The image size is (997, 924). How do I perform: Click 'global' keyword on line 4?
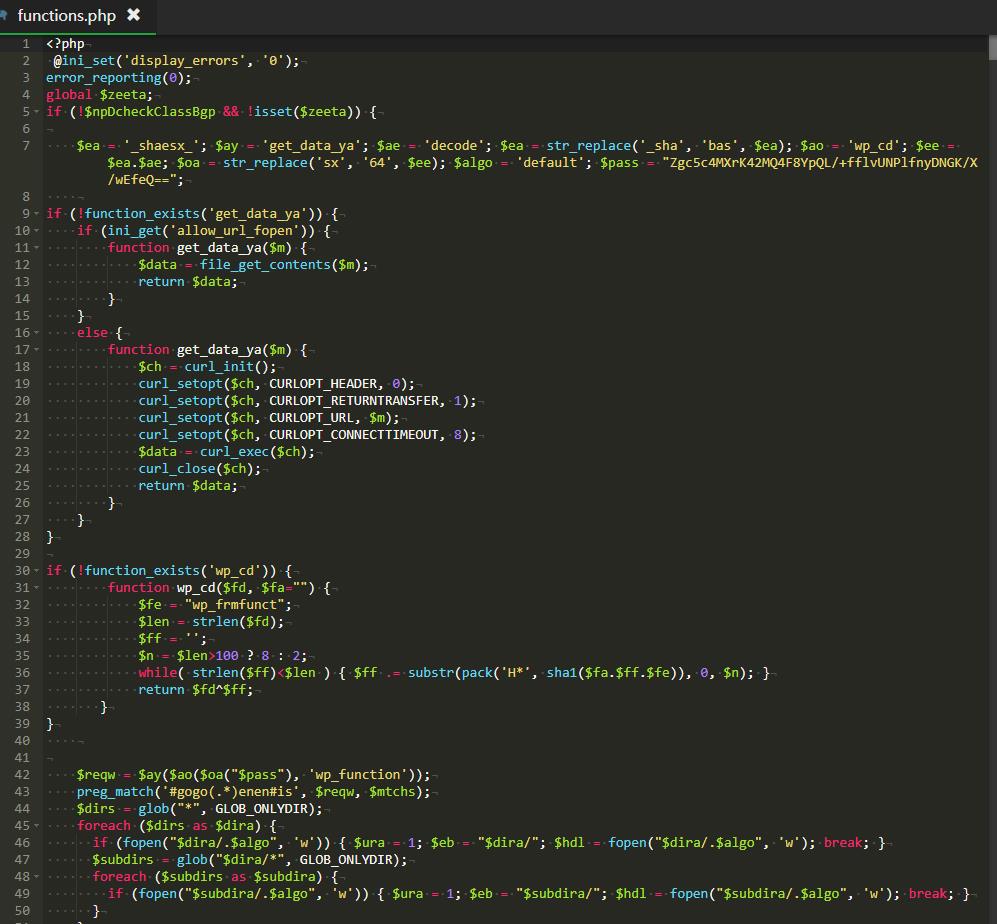(69, 95)
